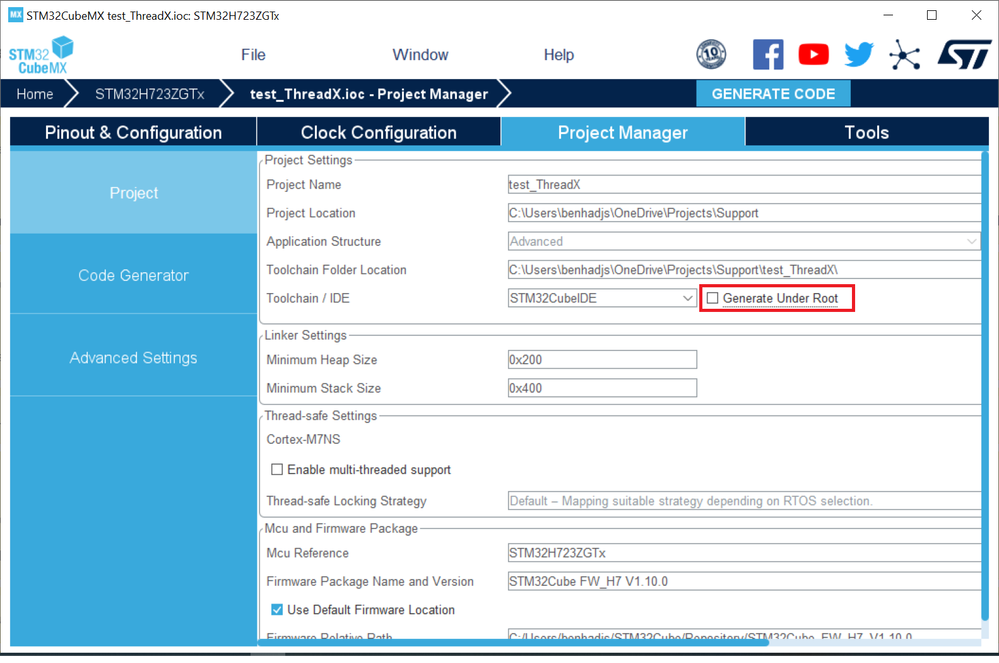Viewport: 999px width, 663px height.
Task: Open the YouTube icon link
Action: coord(814,54)
